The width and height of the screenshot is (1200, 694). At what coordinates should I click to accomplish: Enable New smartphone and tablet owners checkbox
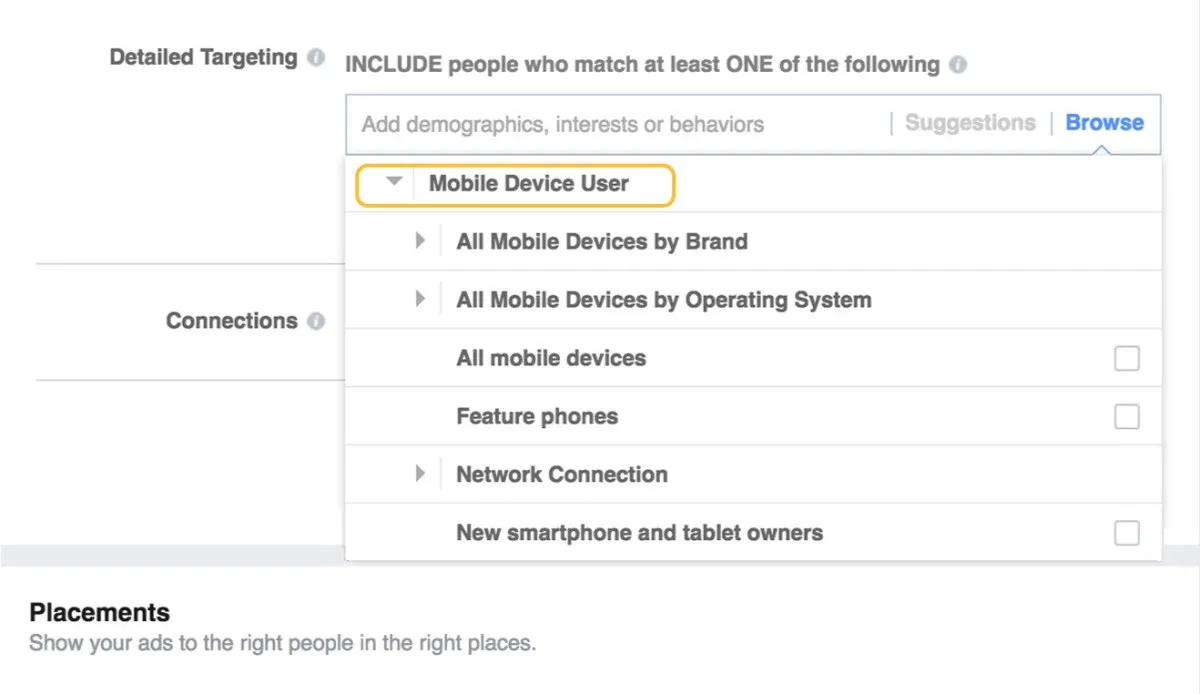[1127, 533]
